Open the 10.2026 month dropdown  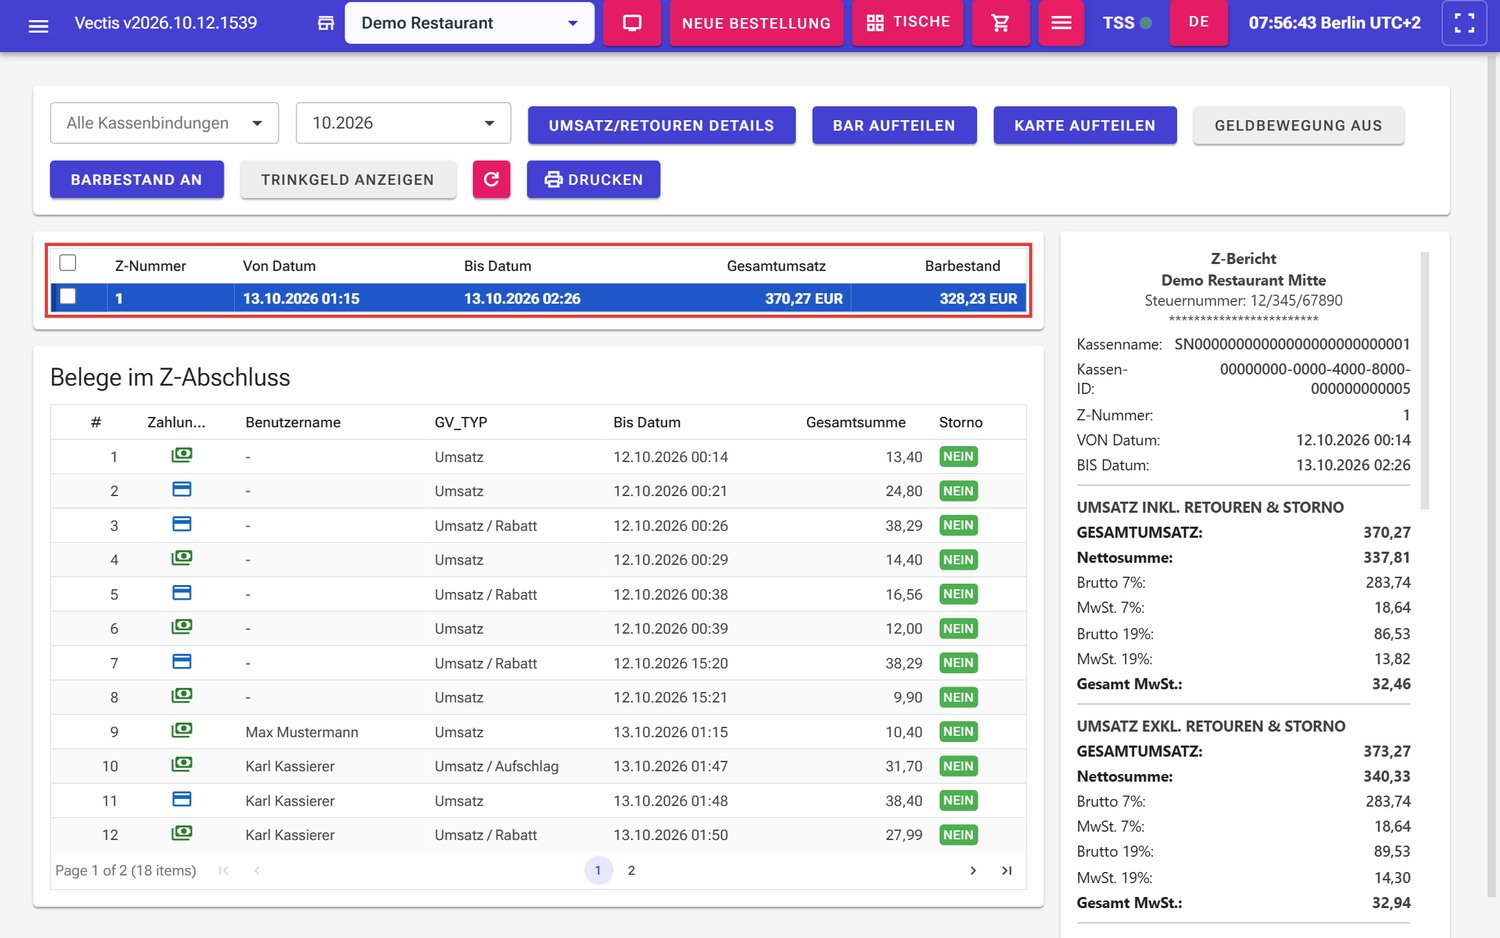click(x=403, y=123)
